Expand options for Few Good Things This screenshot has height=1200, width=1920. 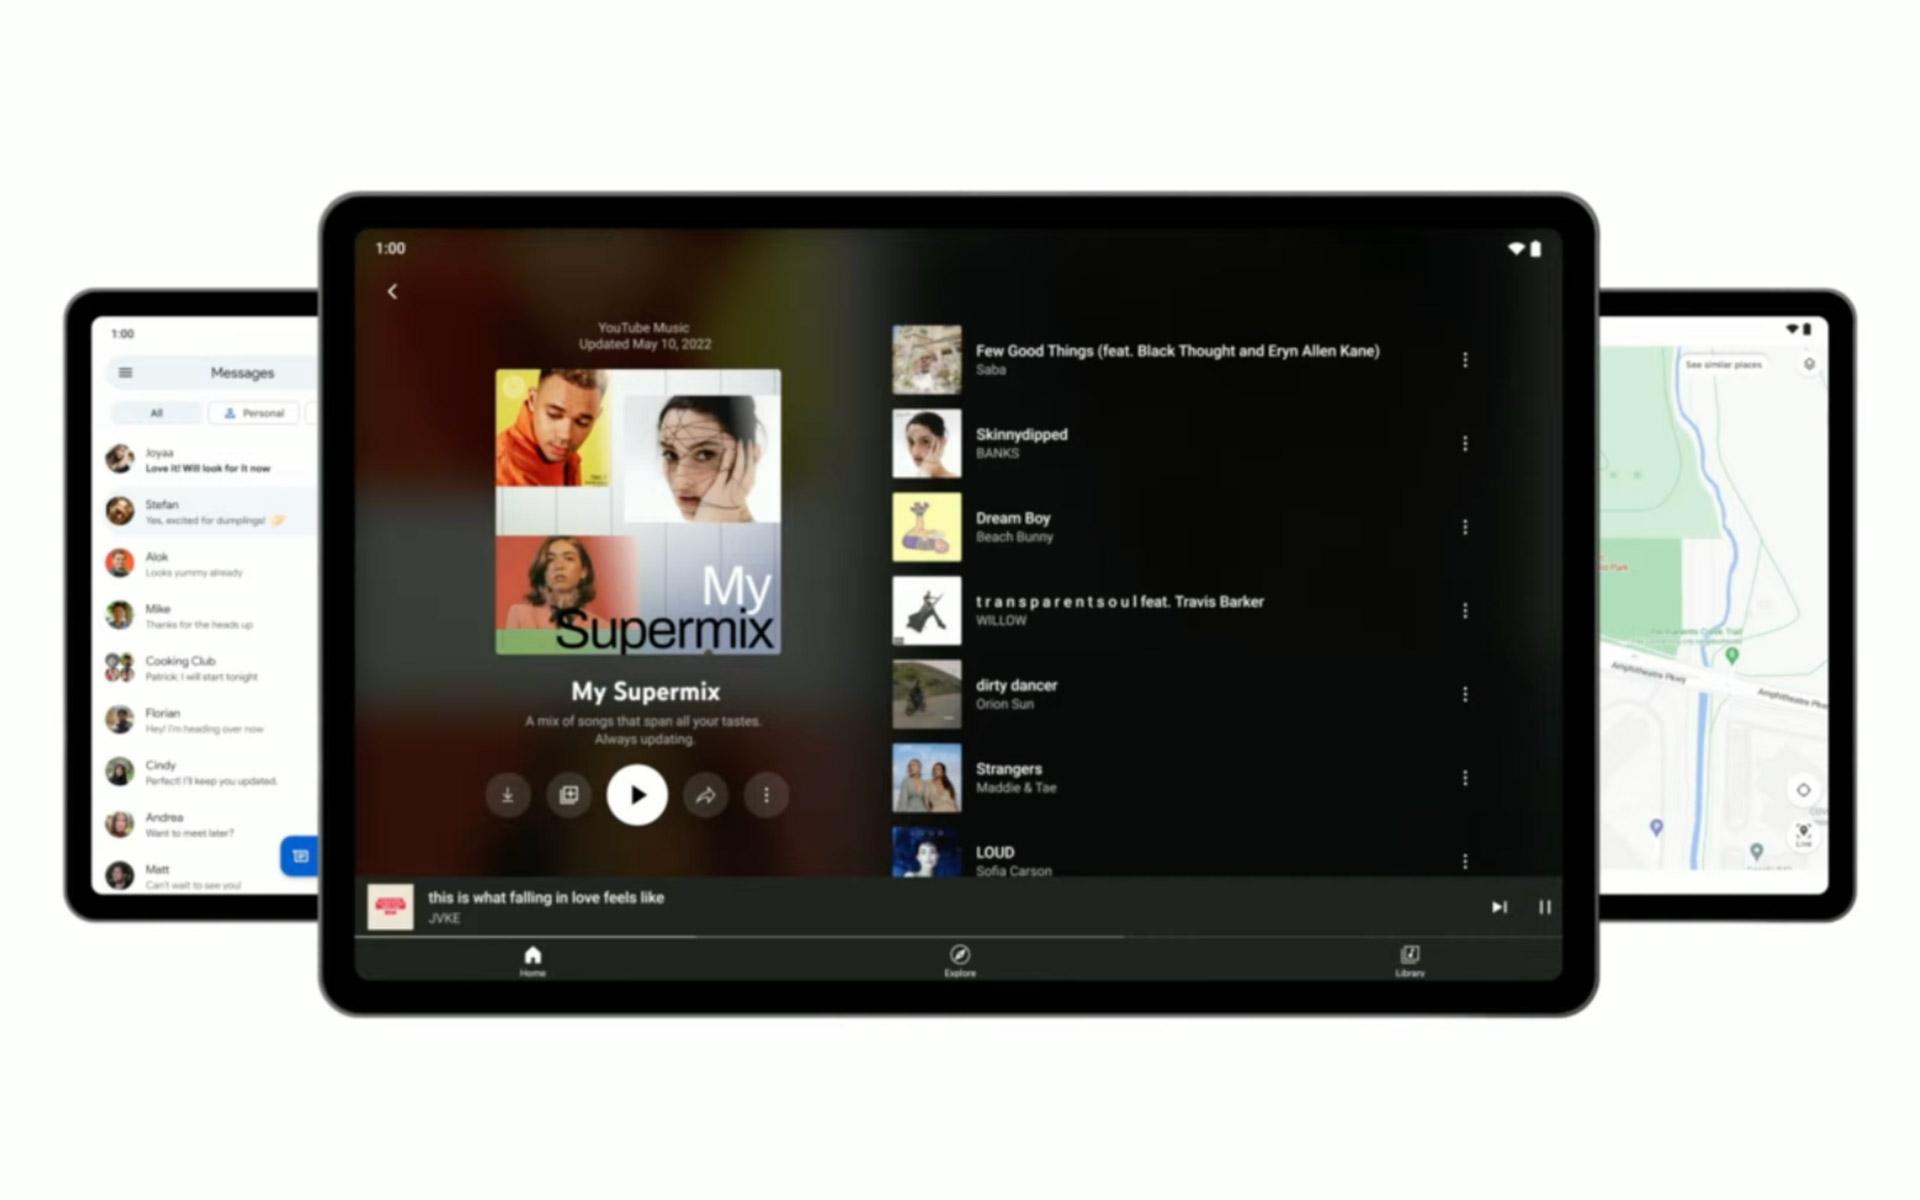[x=1465, y=359]
